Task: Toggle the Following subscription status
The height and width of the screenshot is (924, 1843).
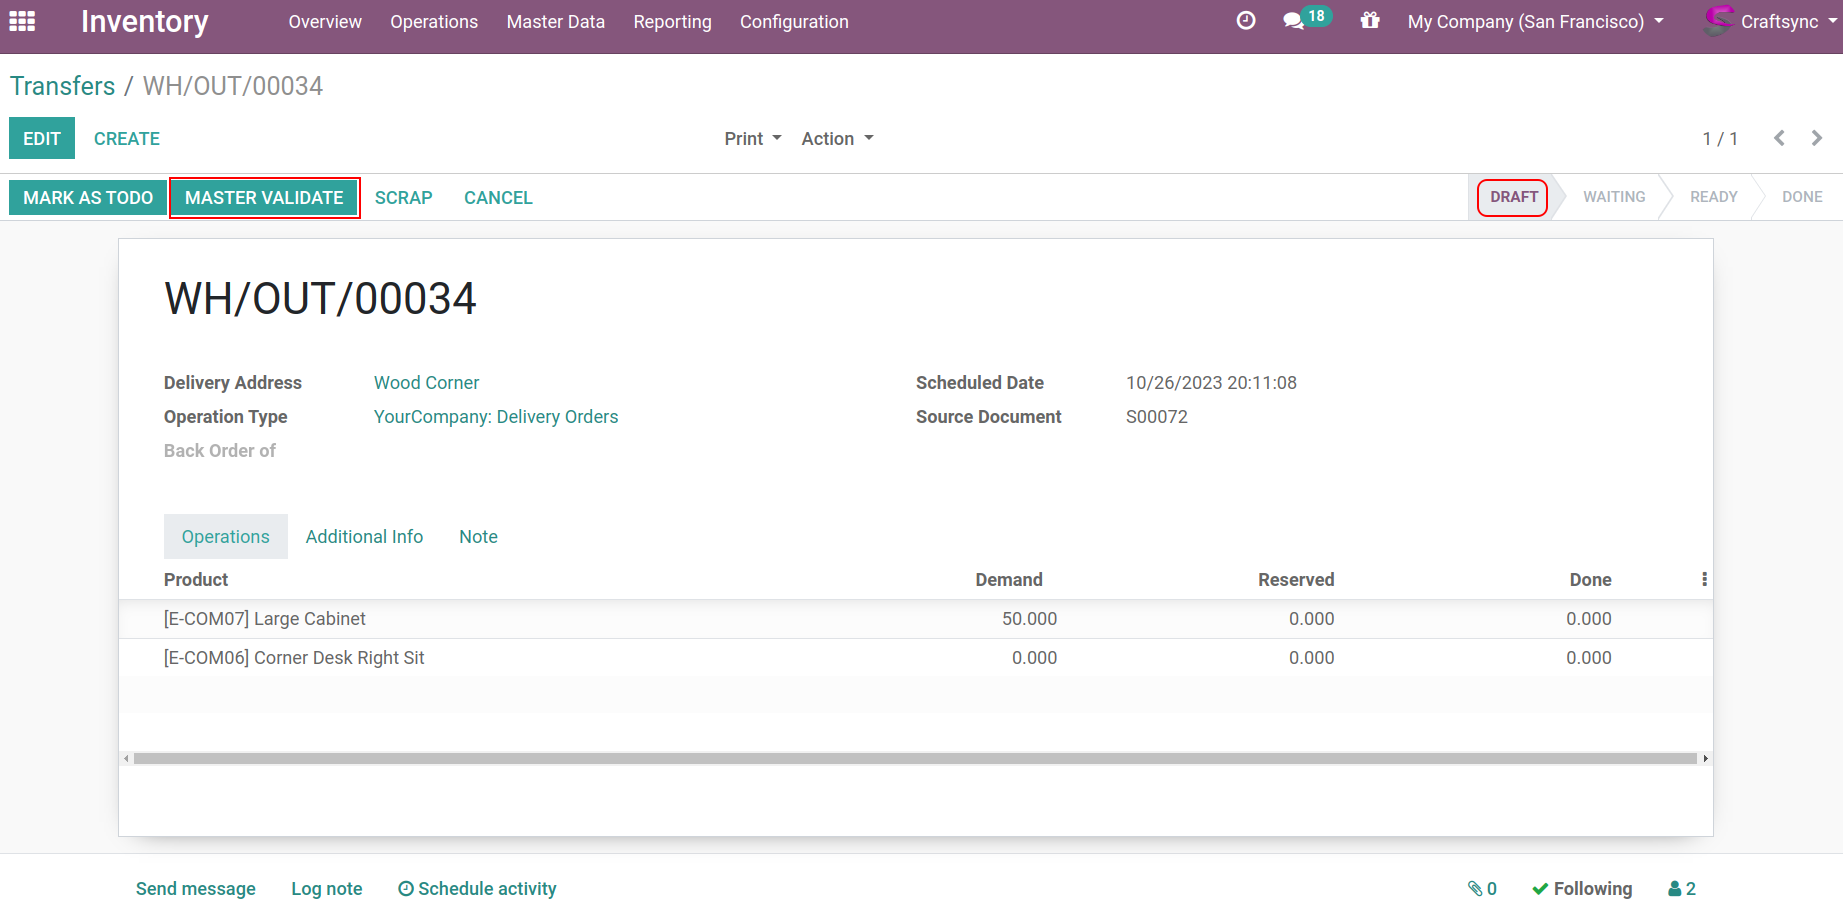Action: (1582, 888)
